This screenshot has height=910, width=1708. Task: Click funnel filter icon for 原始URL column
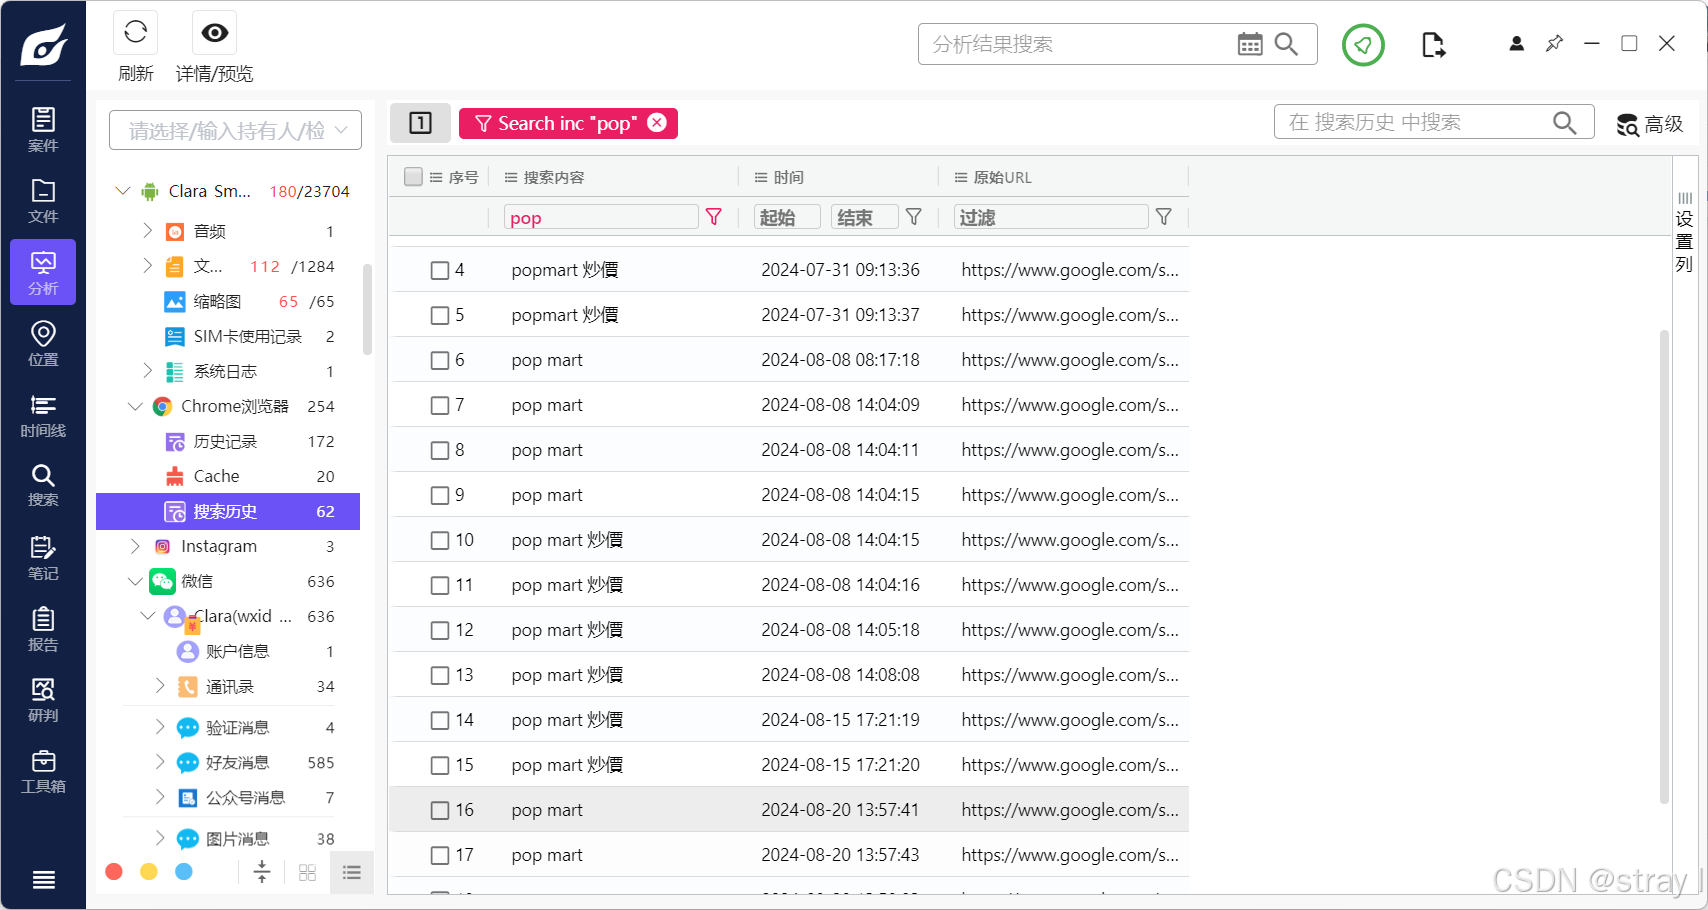click(1164, 217)
